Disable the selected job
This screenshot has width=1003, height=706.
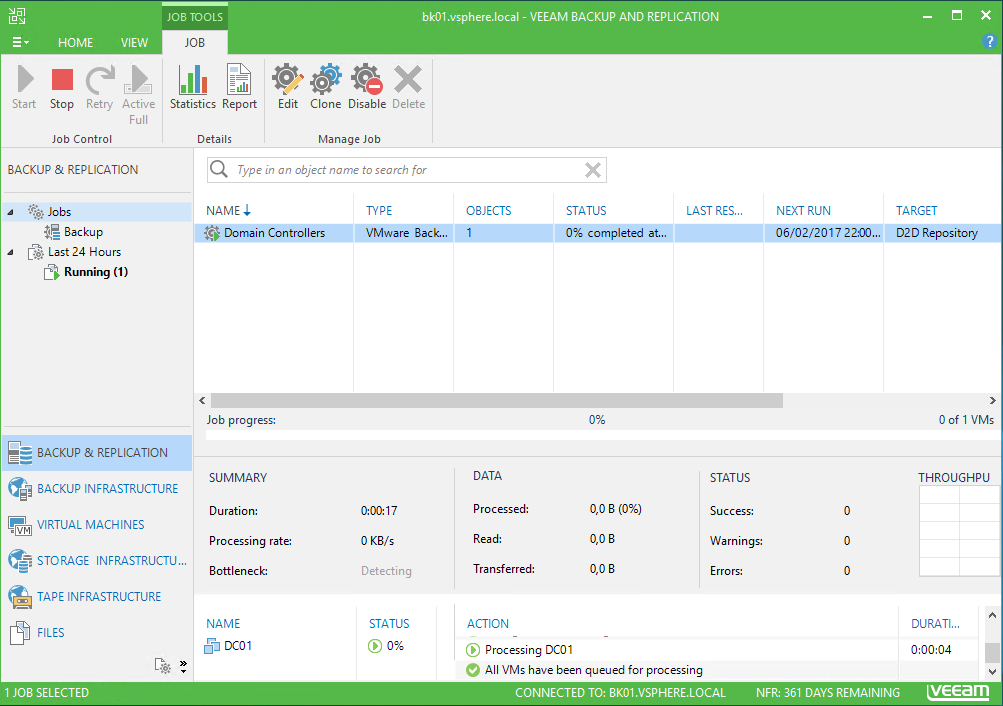coord(367,88)
